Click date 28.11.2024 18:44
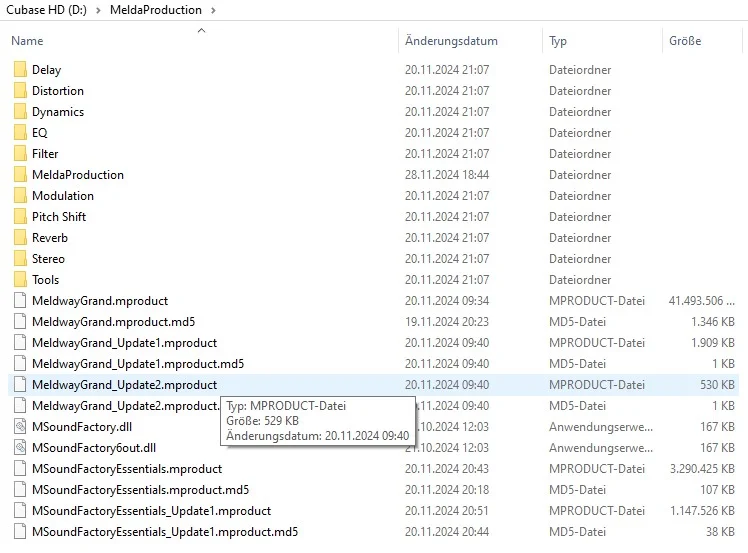 (447, 175)
